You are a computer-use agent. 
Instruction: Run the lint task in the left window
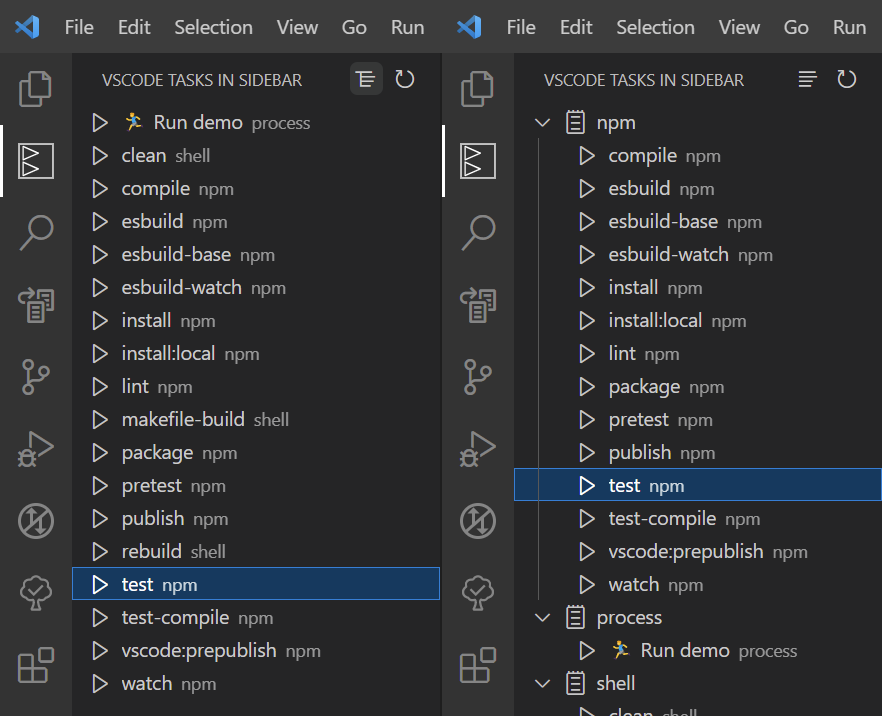tap(100, 387)
